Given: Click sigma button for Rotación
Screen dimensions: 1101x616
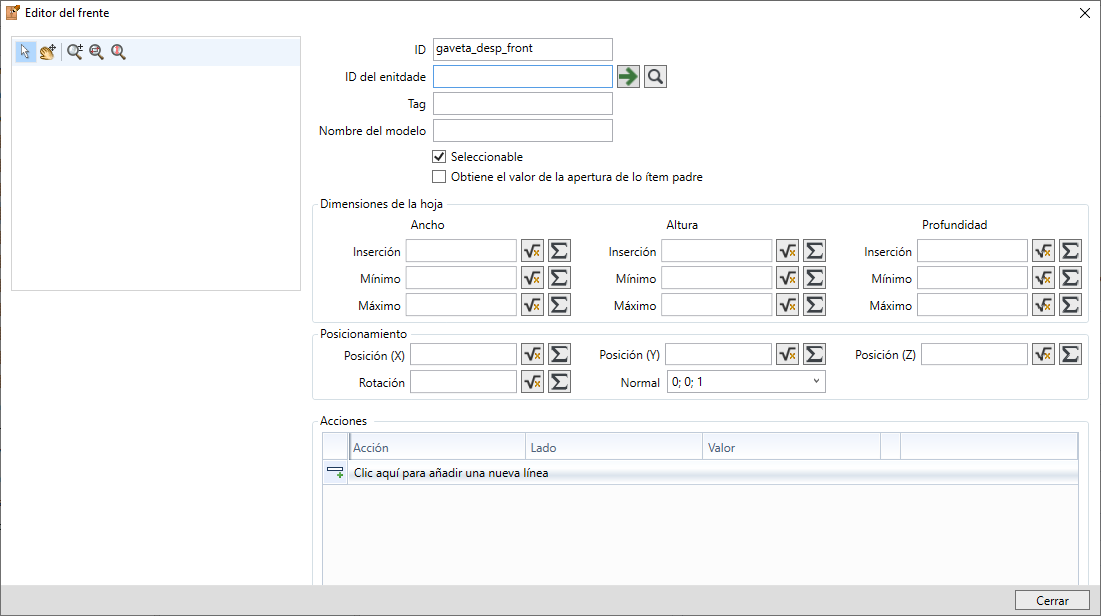Looking at the screenshot, I should 560,381.
